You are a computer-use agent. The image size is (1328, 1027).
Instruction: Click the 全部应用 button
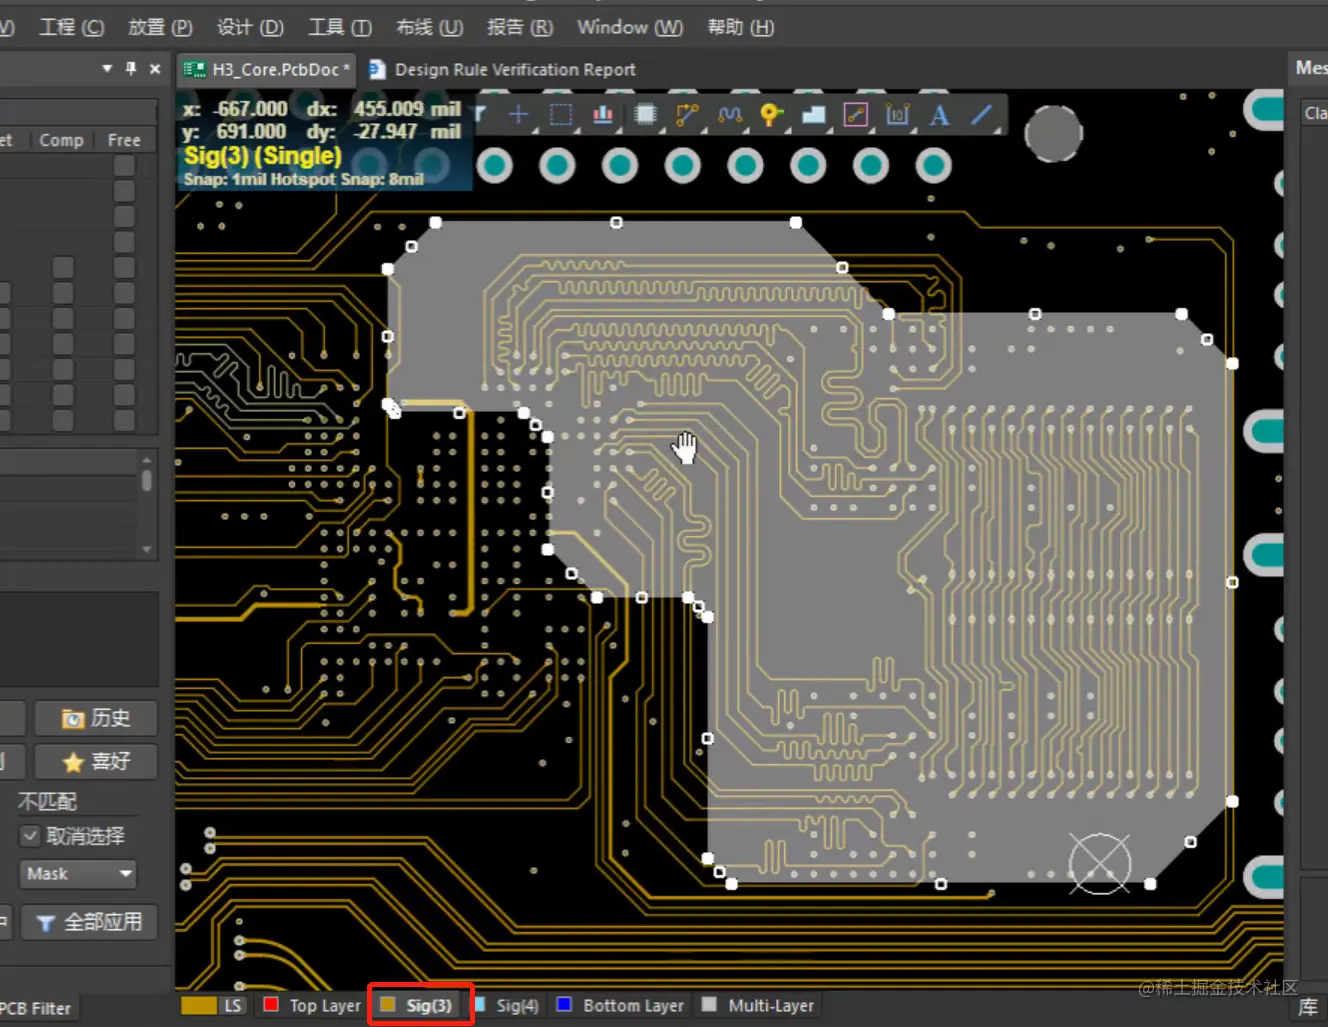(90, 922)
